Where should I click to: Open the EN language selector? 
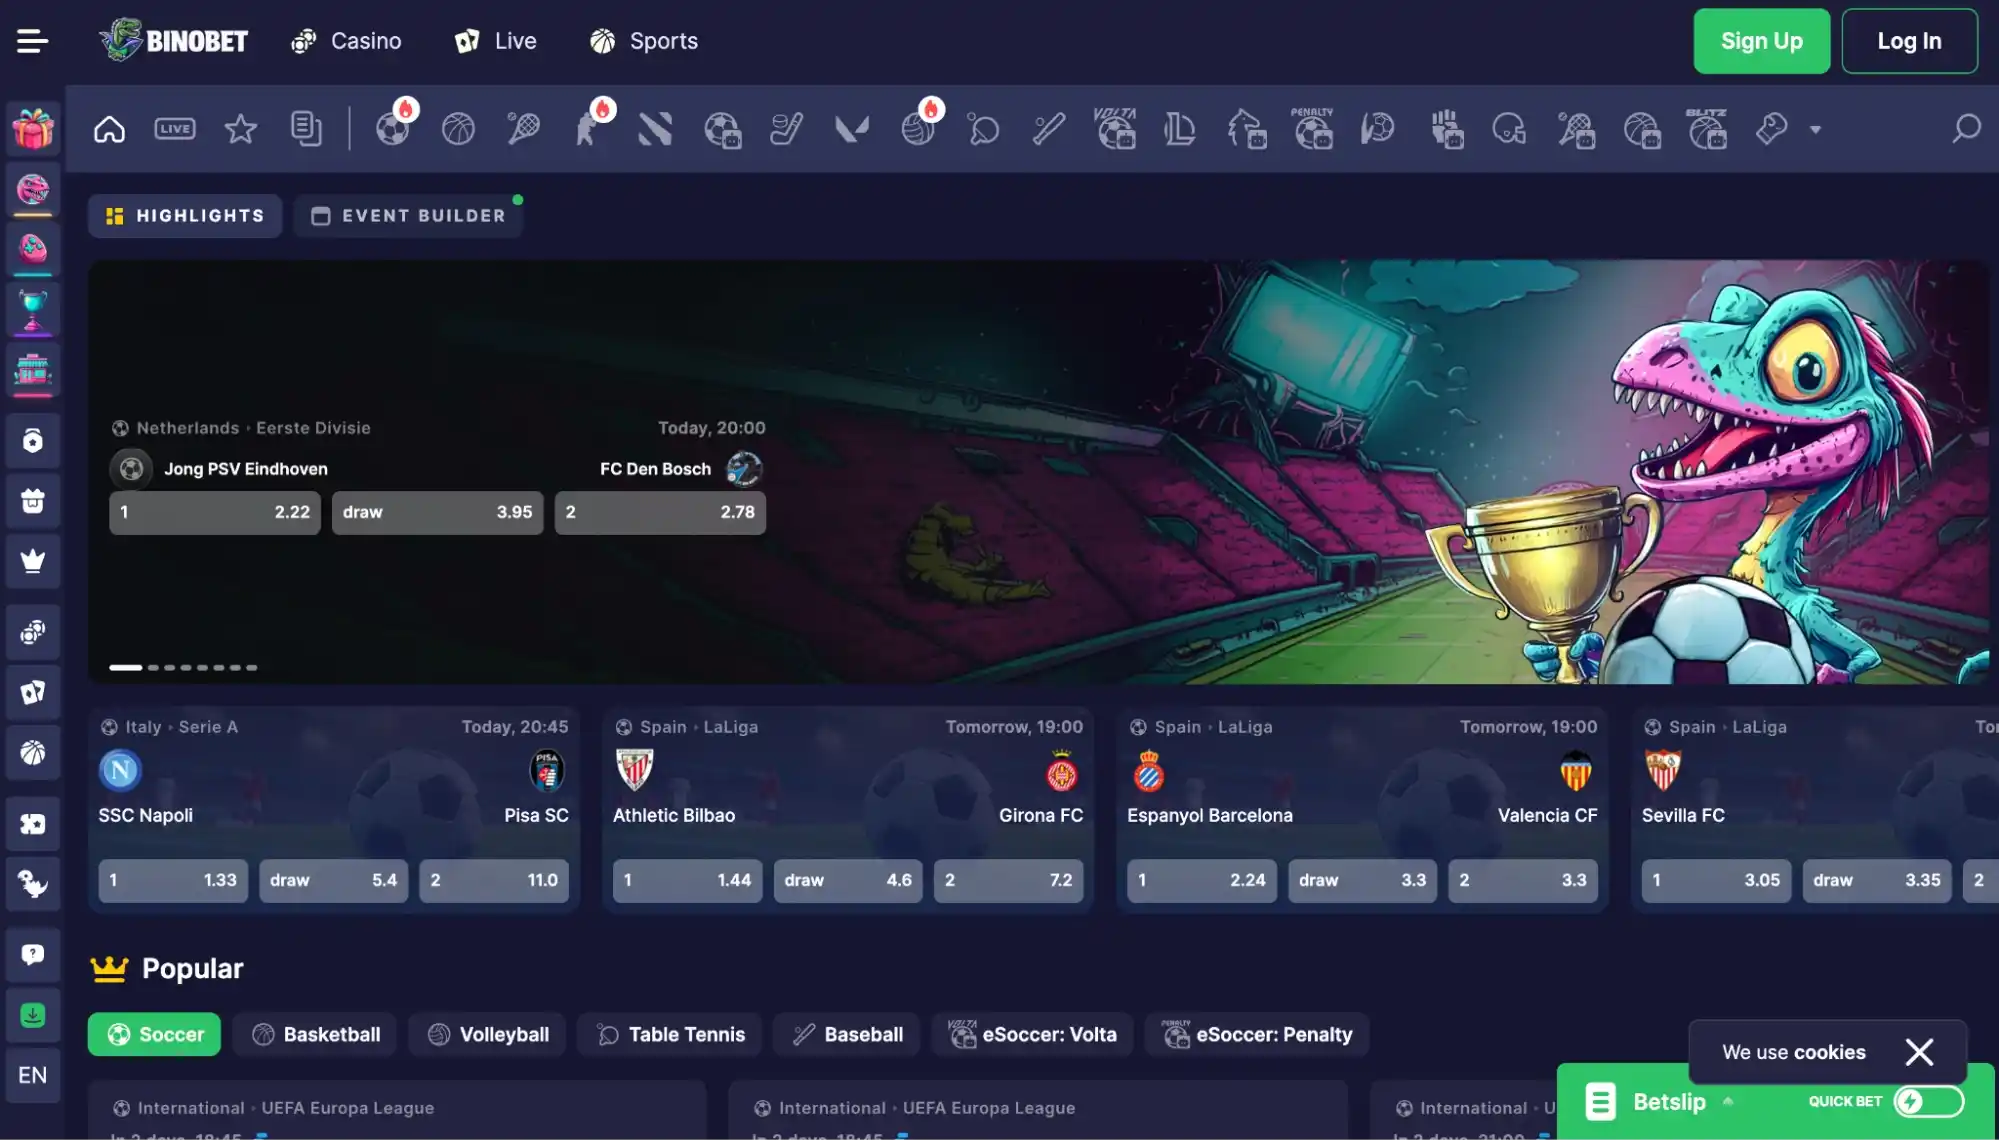32,1075
